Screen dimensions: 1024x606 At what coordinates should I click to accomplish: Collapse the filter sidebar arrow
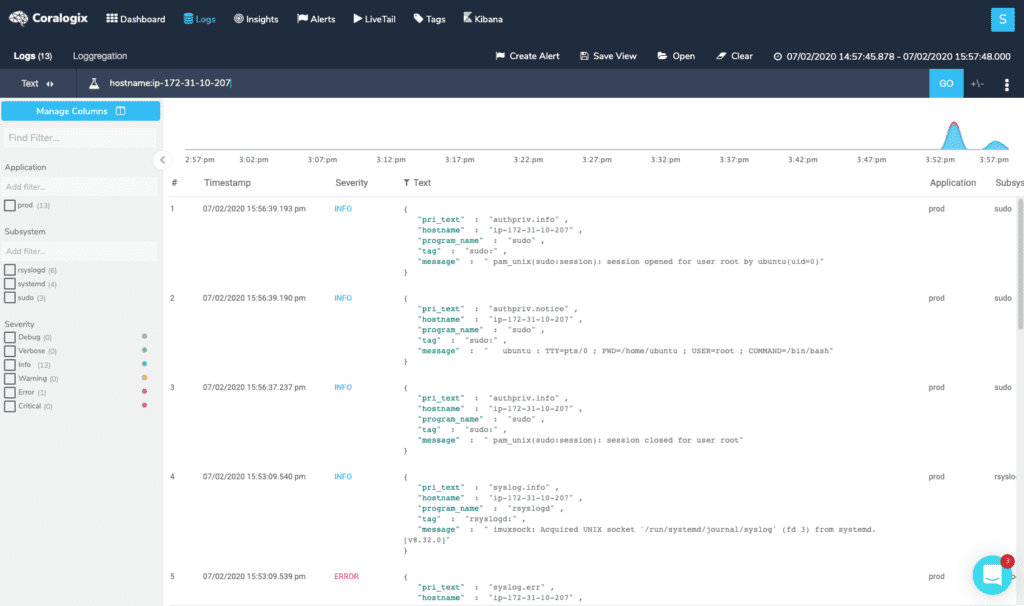pos(162,160)
